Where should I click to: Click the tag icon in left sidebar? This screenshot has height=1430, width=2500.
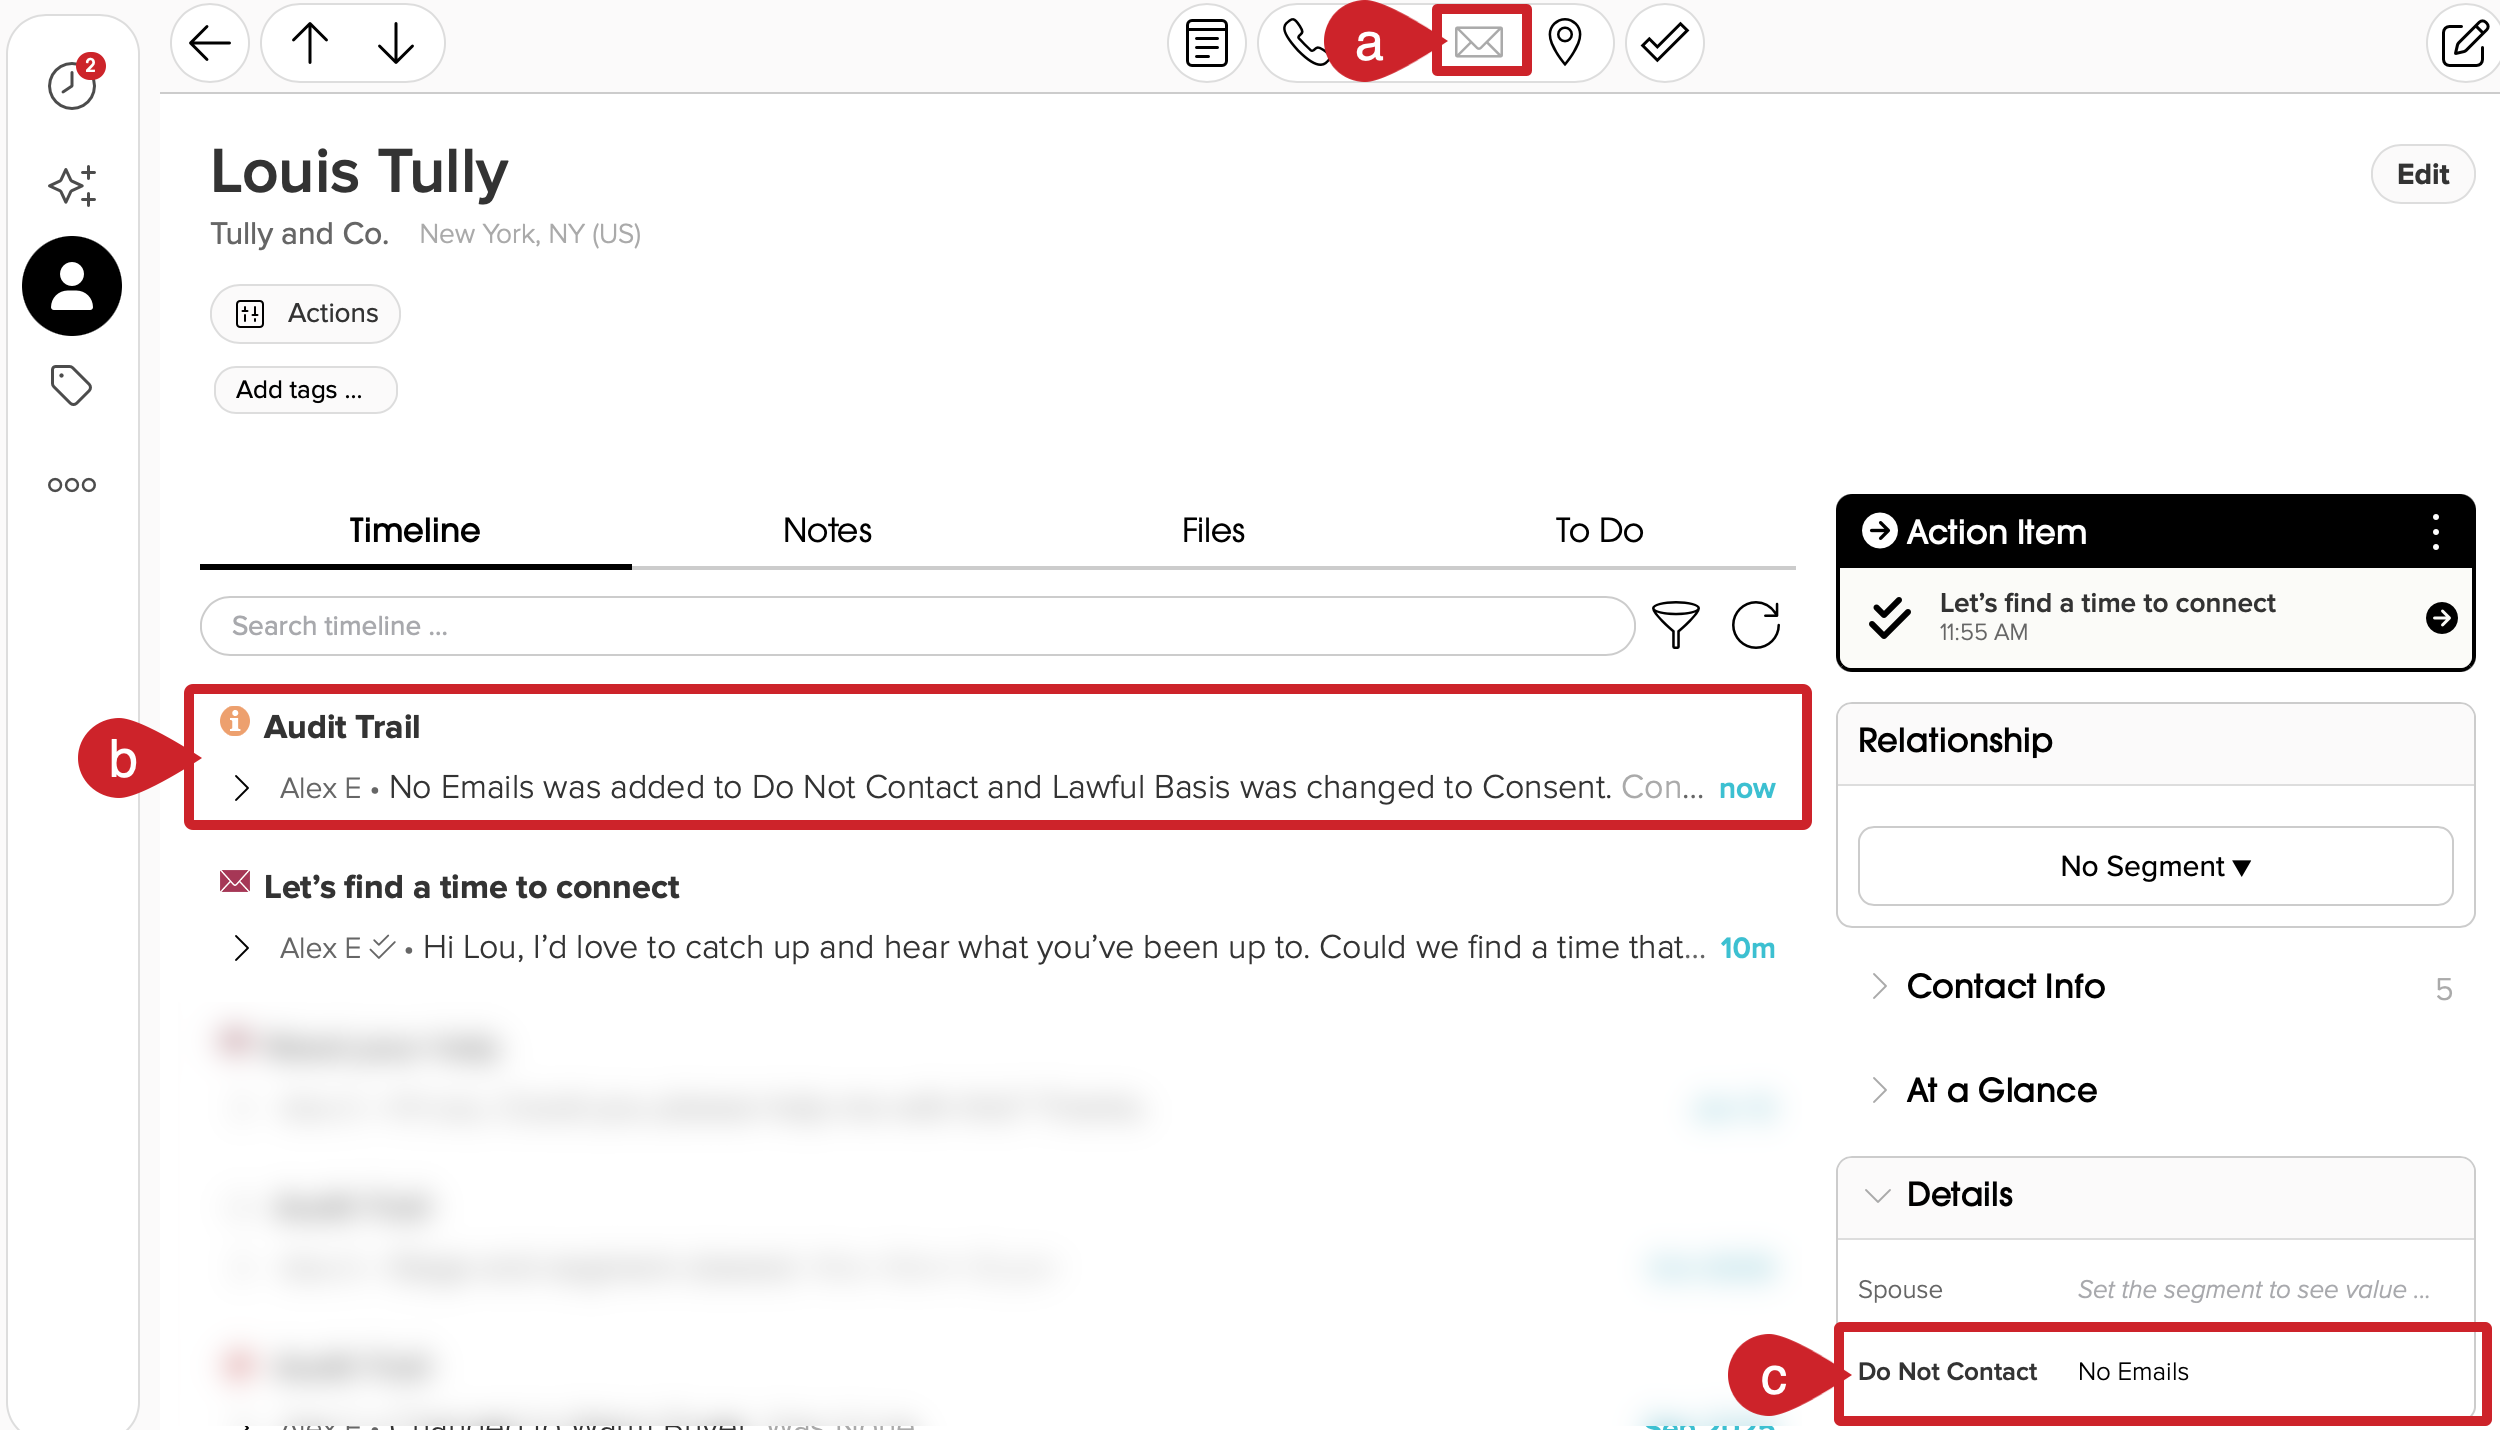[x=71, y=385]
